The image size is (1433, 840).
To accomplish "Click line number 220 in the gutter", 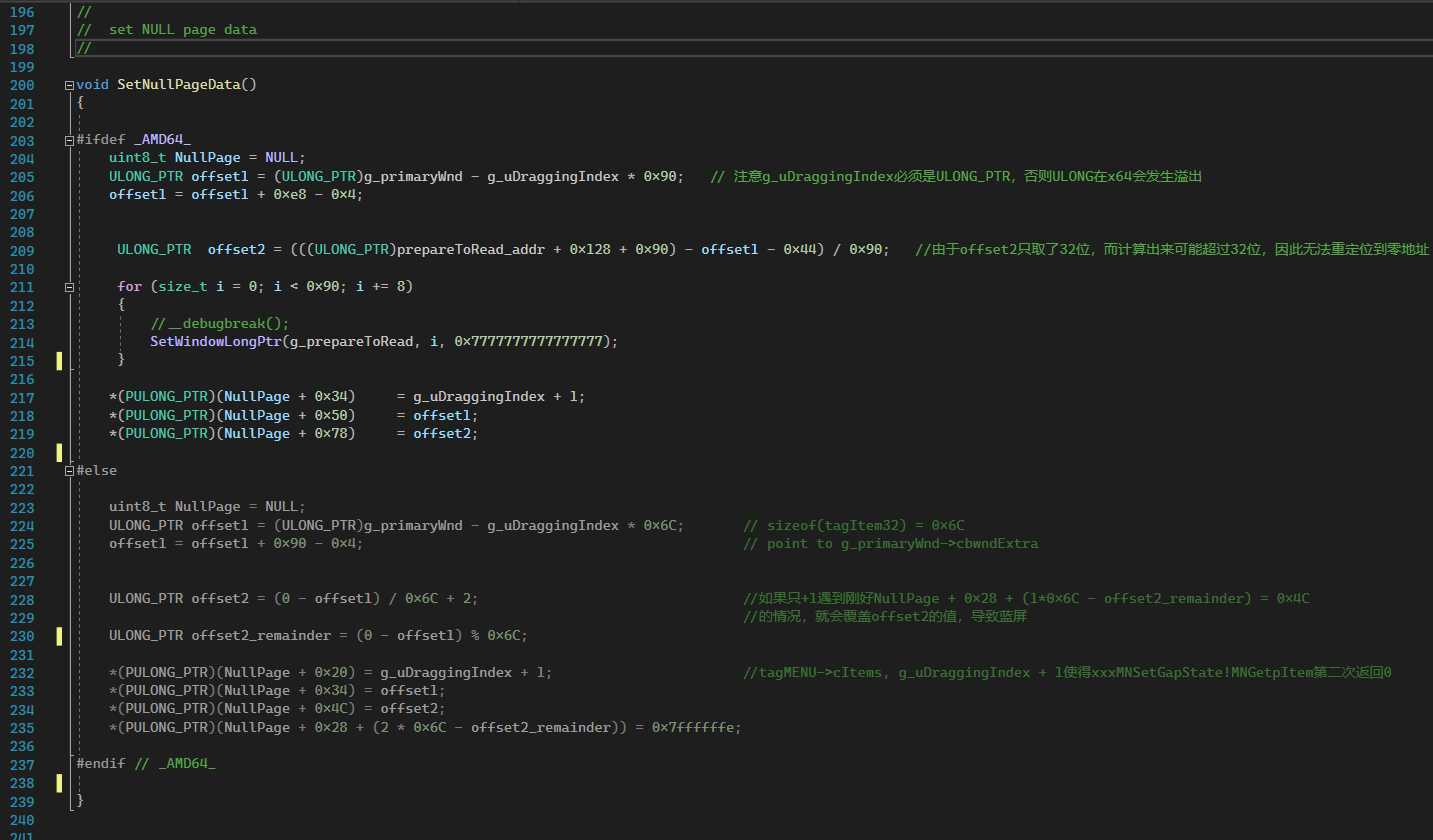I will coord(21,452).
